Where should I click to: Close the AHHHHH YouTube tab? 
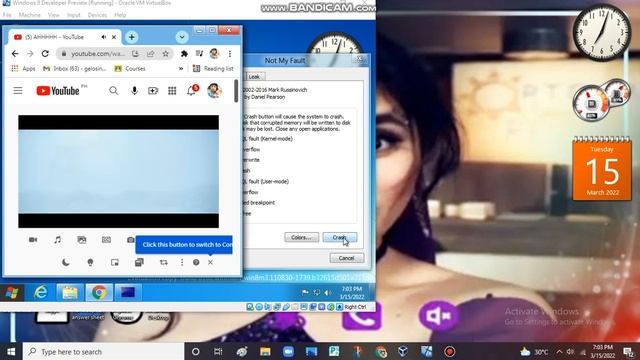point(114,37)
